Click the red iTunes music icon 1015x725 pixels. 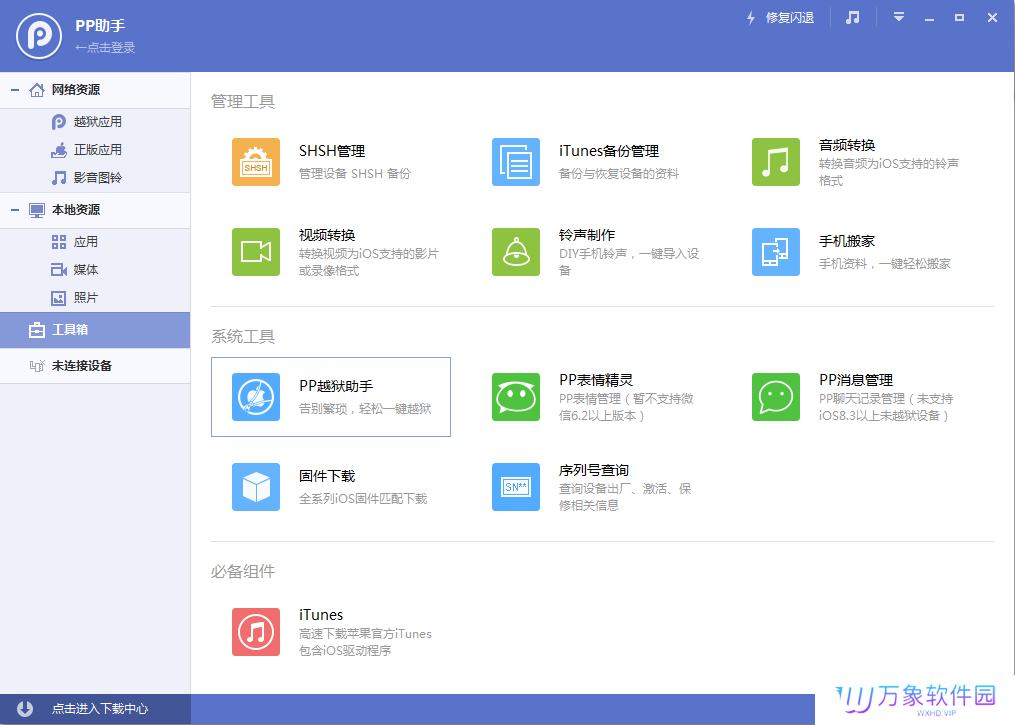pos(256,632)
